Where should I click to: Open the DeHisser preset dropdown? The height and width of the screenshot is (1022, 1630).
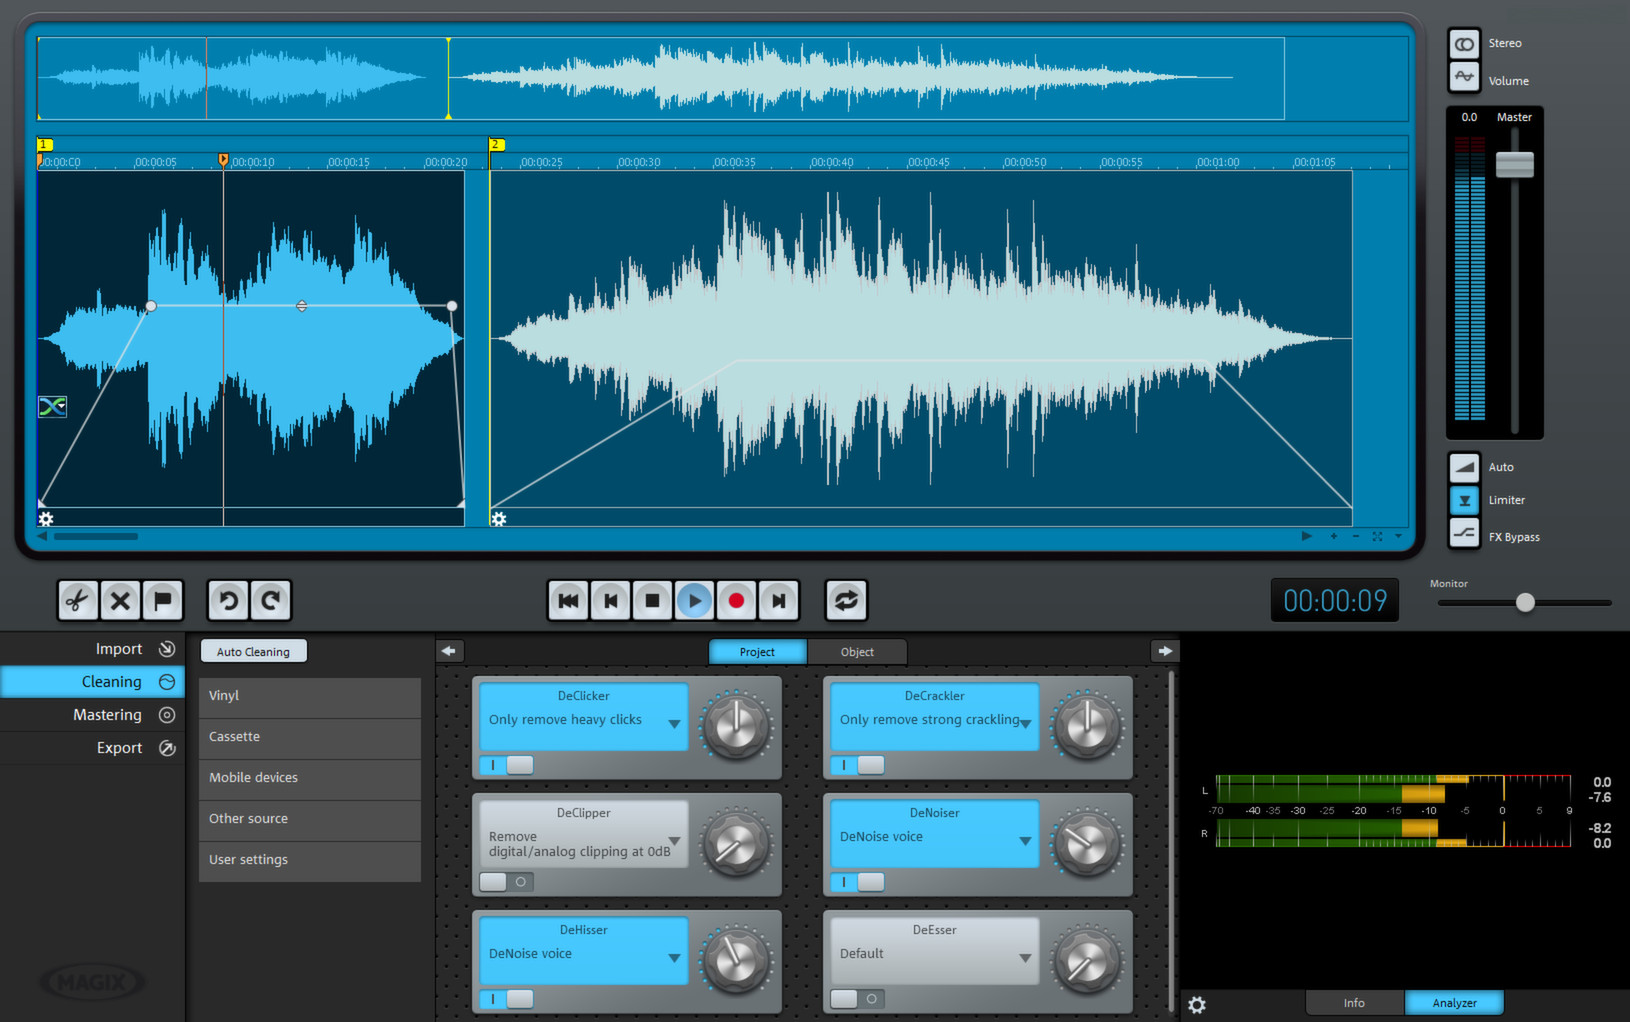pos(674,958)
